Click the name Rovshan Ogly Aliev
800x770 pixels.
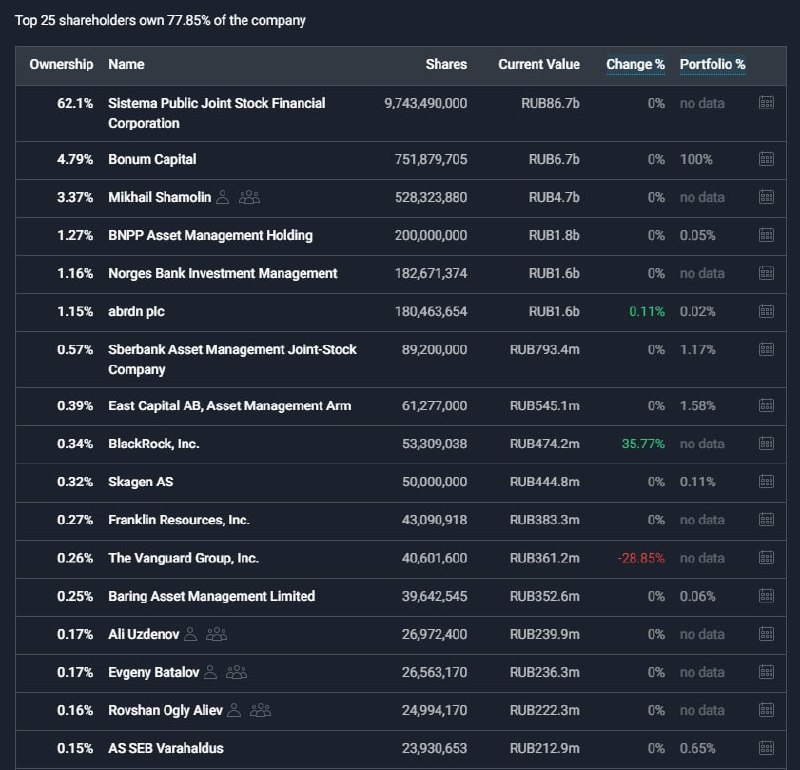coord(165,710)
